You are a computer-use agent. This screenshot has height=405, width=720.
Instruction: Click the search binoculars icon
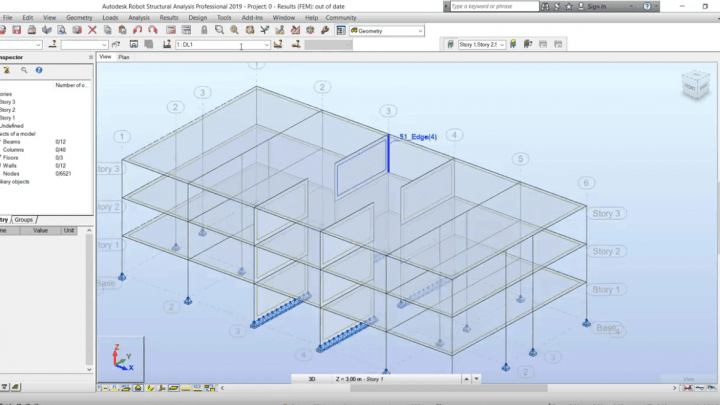coord(545,6)
